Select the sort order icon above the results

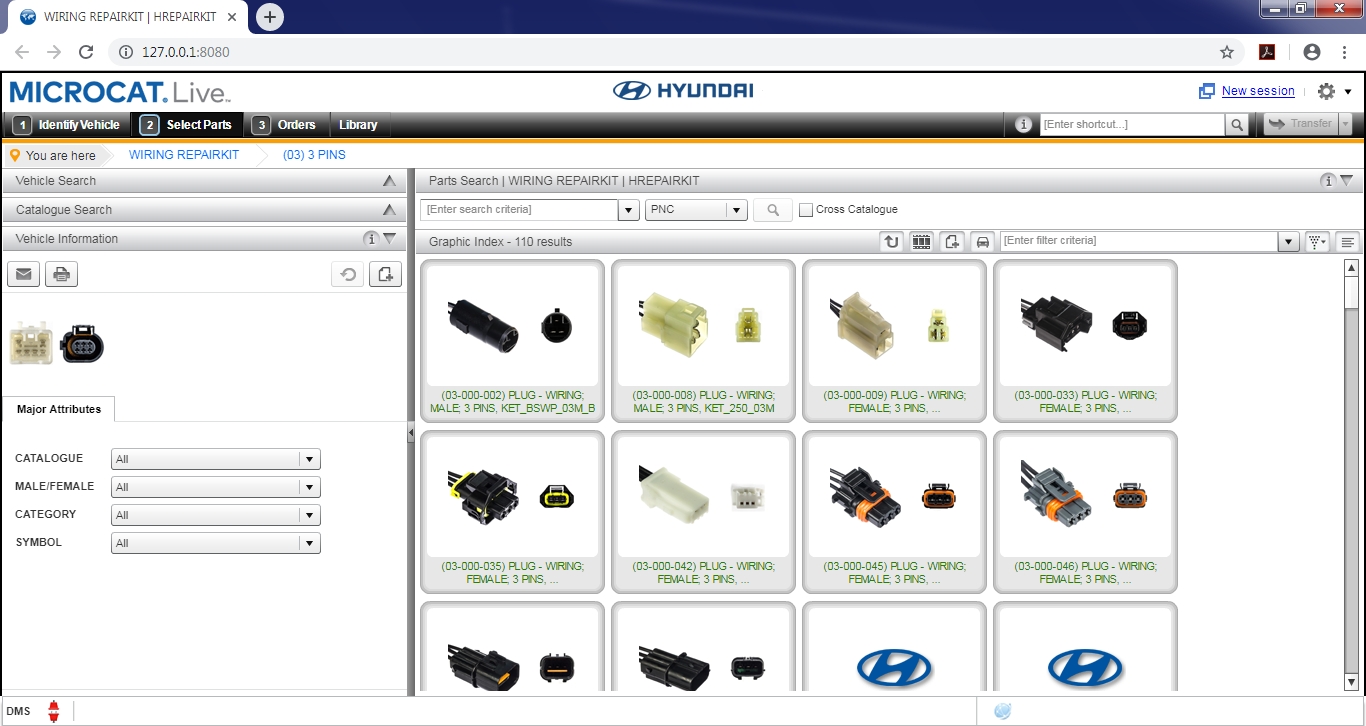pos(891,241)
